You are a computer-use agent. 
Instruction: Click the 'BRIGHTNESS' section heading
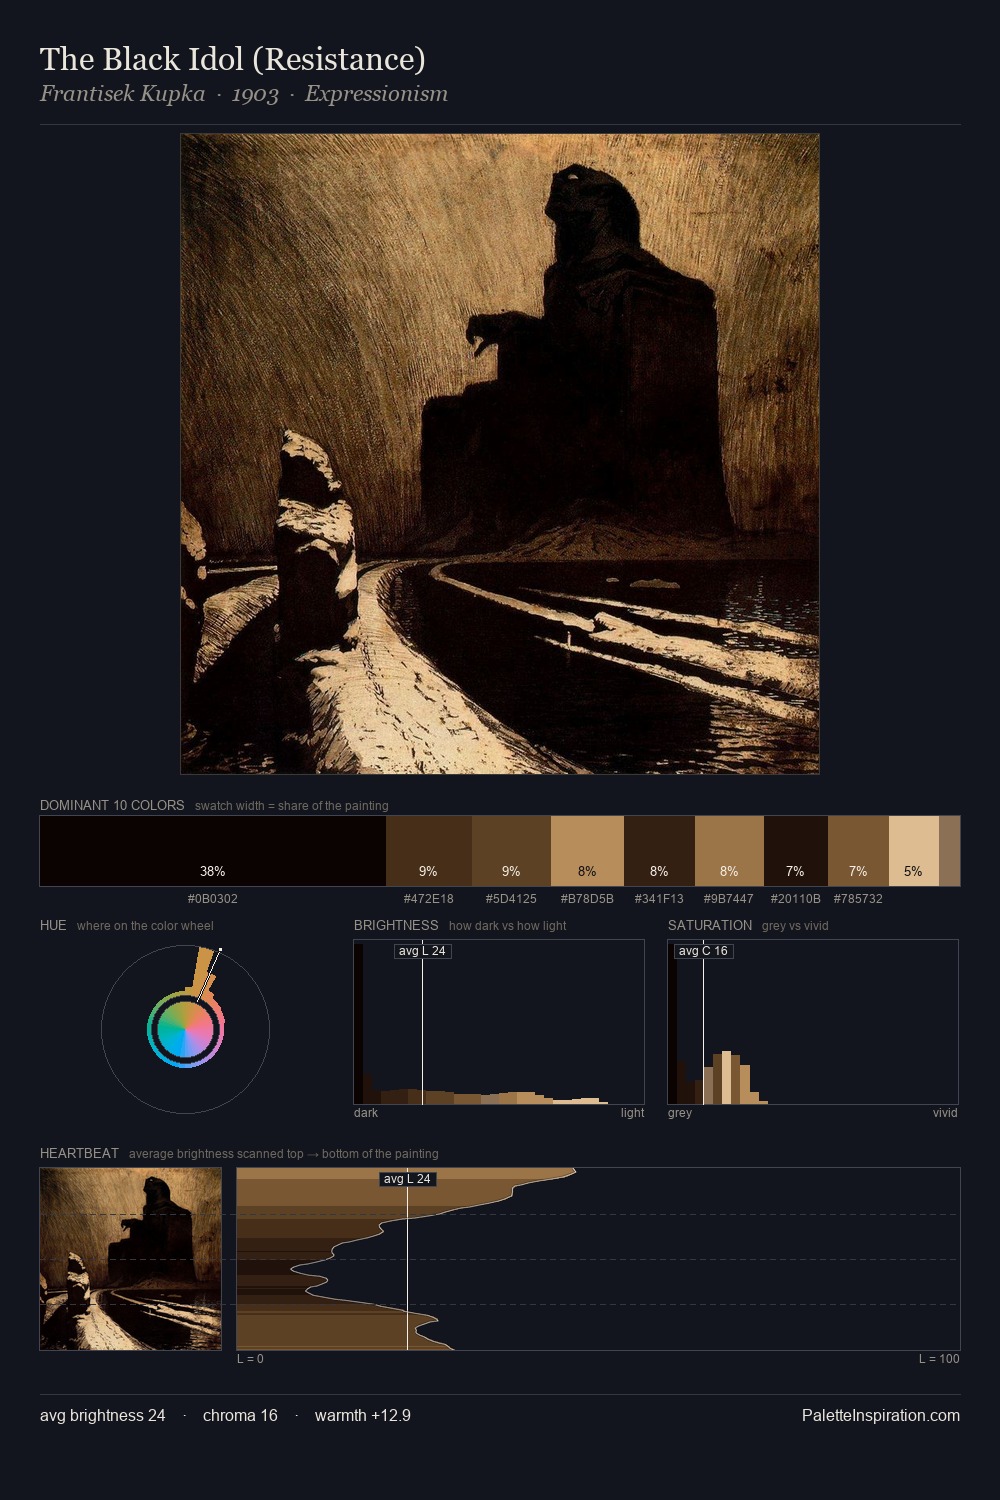point(396,925)
